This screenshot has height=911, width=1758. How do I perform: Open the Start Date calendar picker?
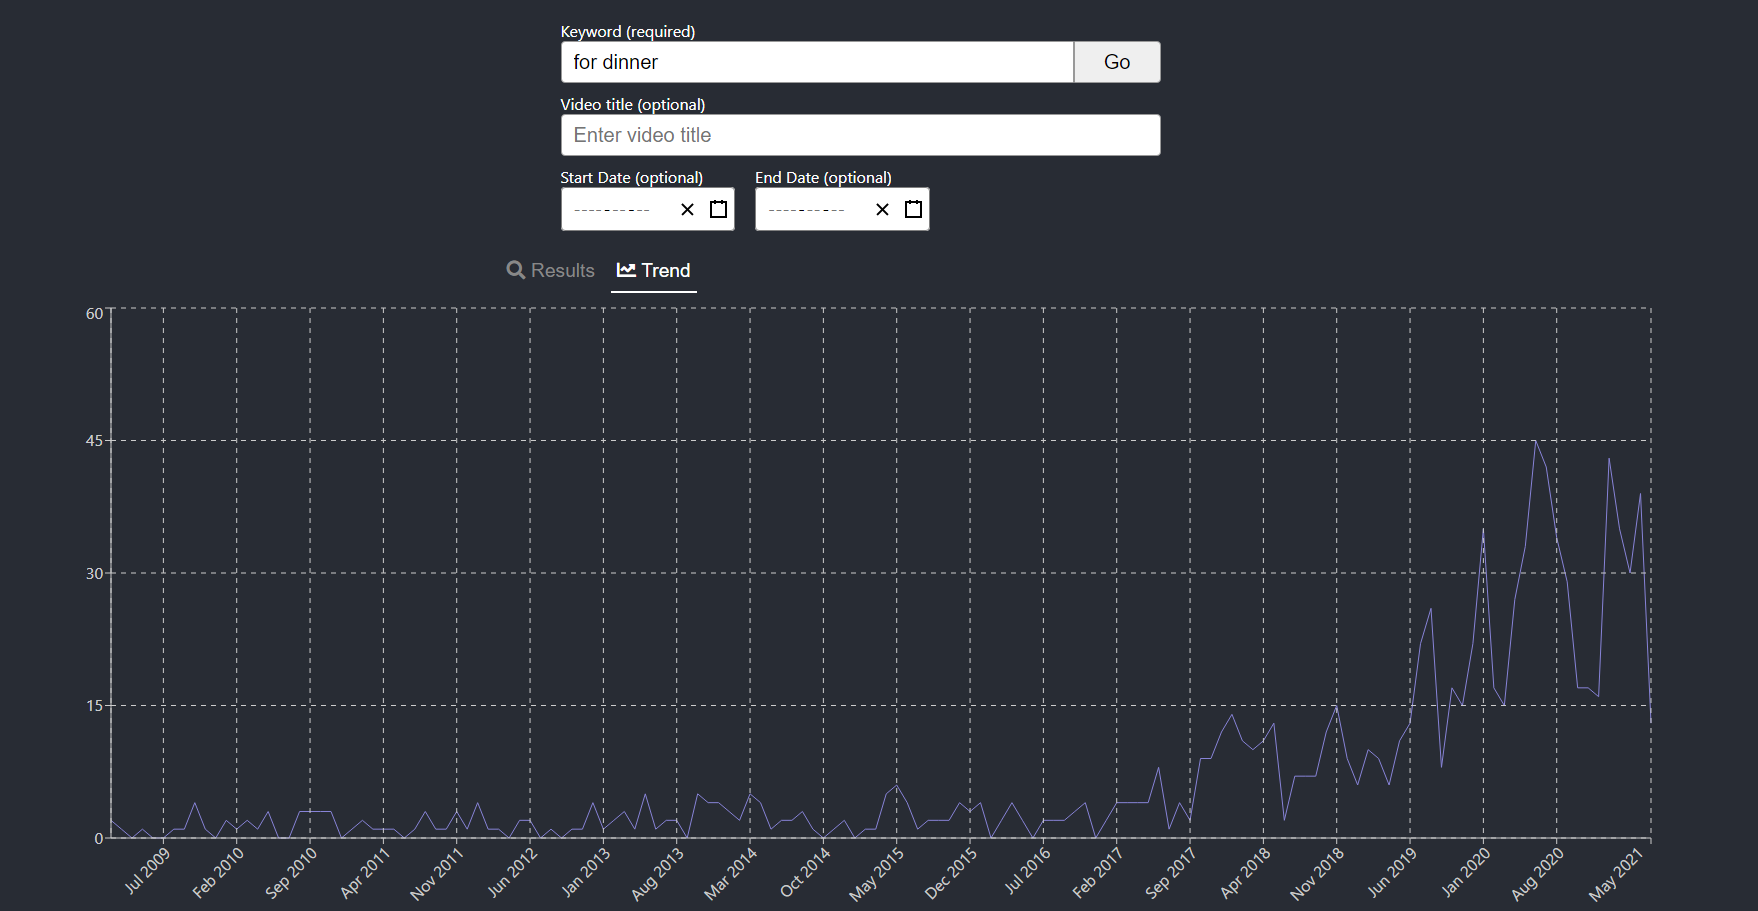718,209
